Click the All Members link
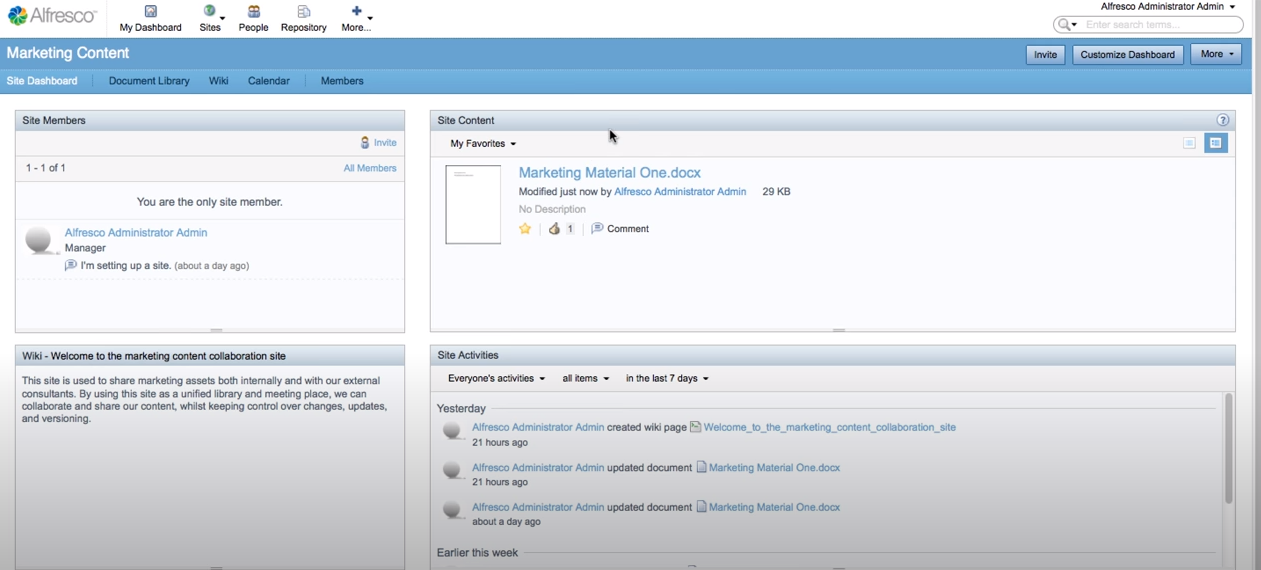This screenshot has width=1261, height=570. pos(370,168)
